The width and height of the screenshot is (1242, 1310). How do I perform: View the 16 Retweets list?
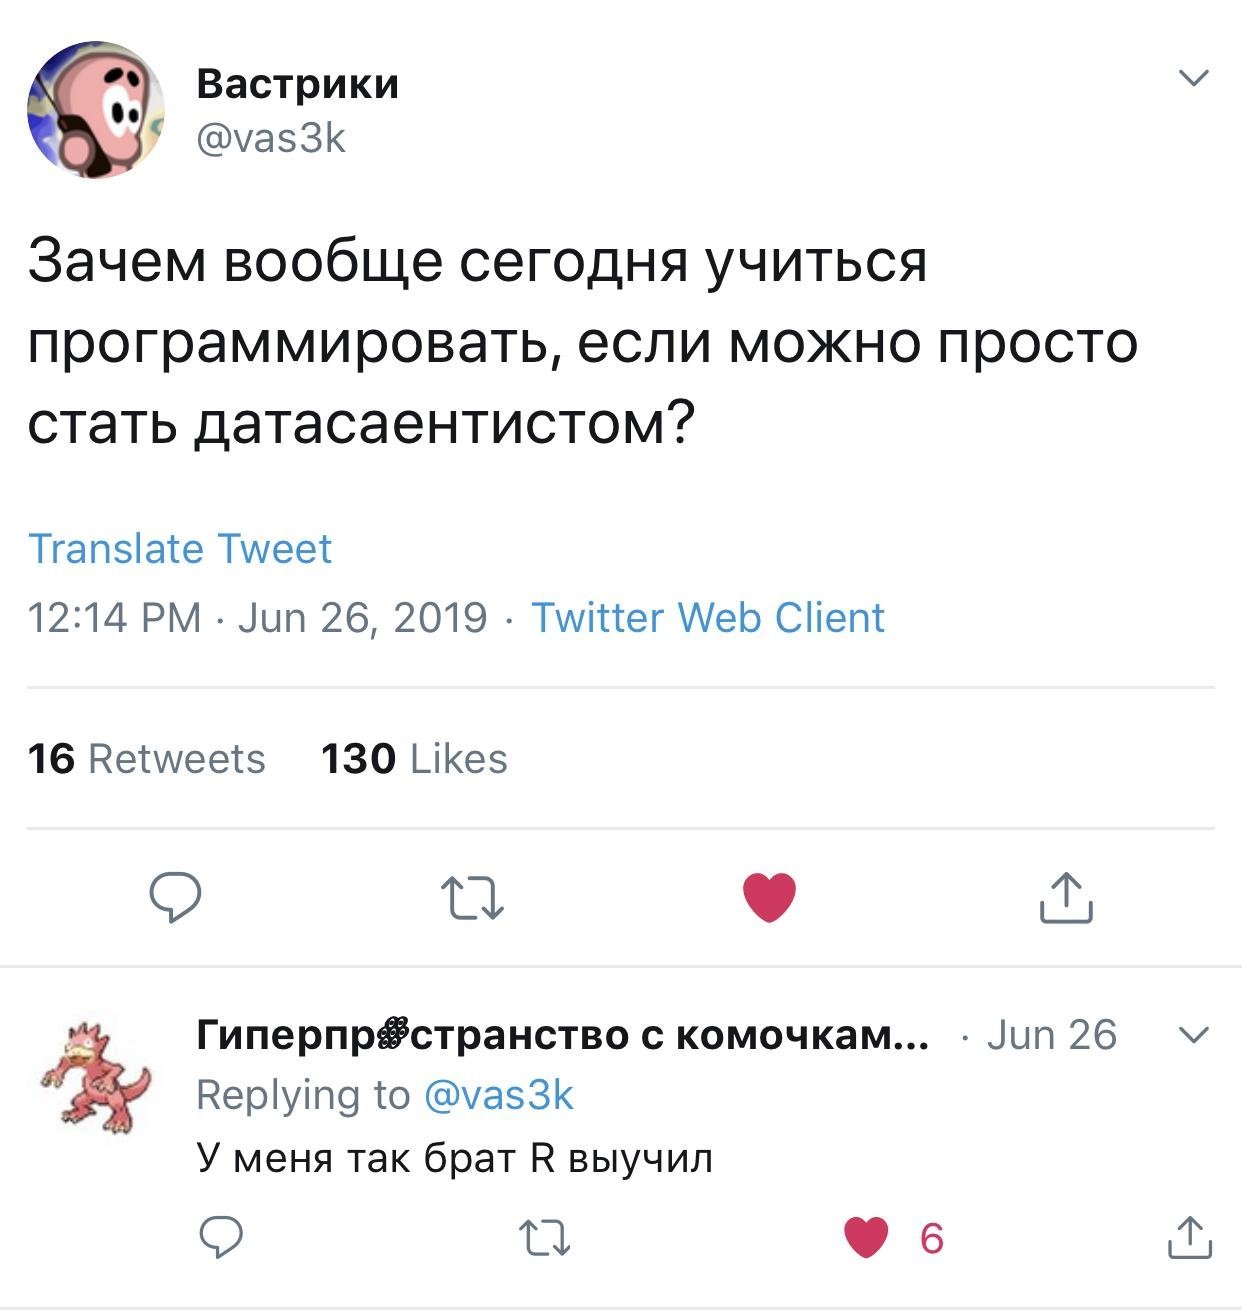coord(147,759)
